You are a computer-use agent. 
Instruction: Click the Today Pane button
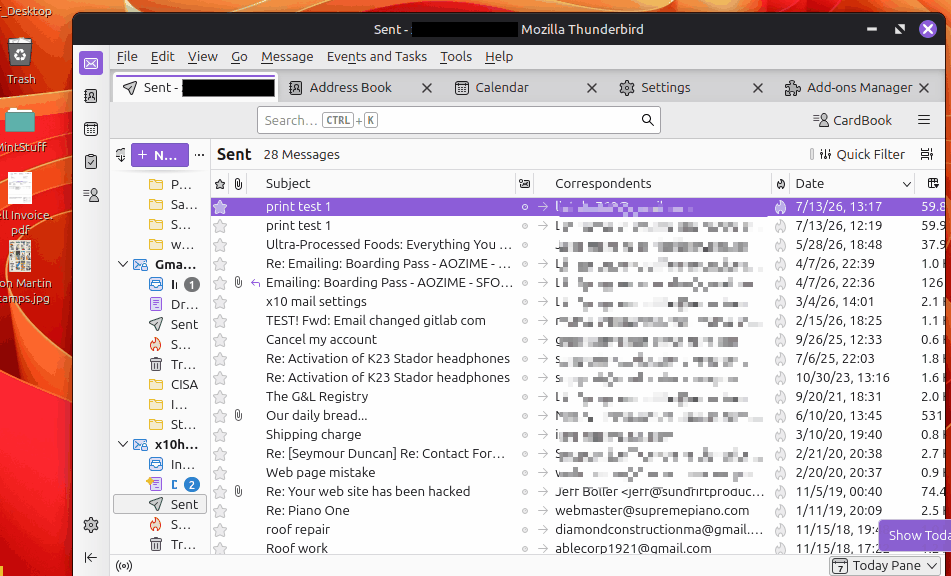885,566
